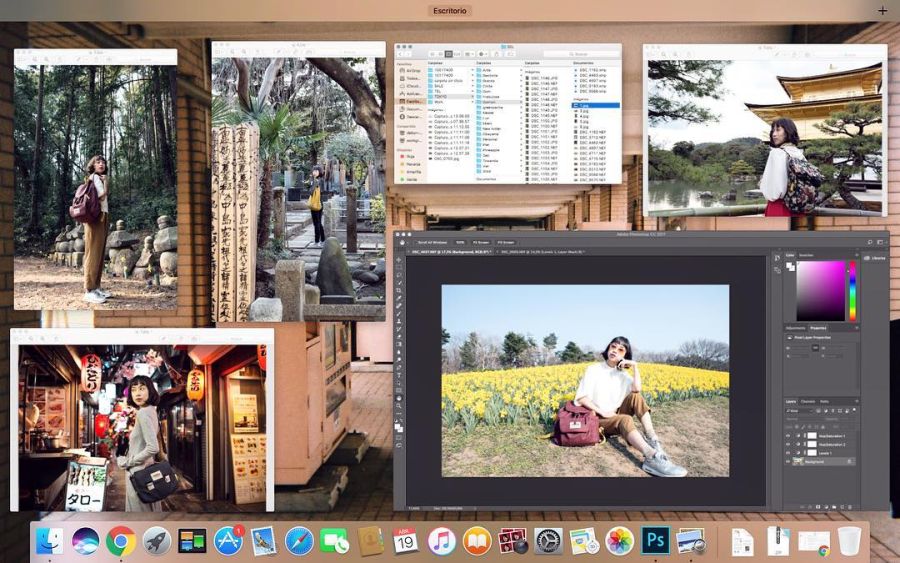Open Photoshop from the Dock
Image resolution: width=900 pixels, height=563 pixels.
click(655, 540)
